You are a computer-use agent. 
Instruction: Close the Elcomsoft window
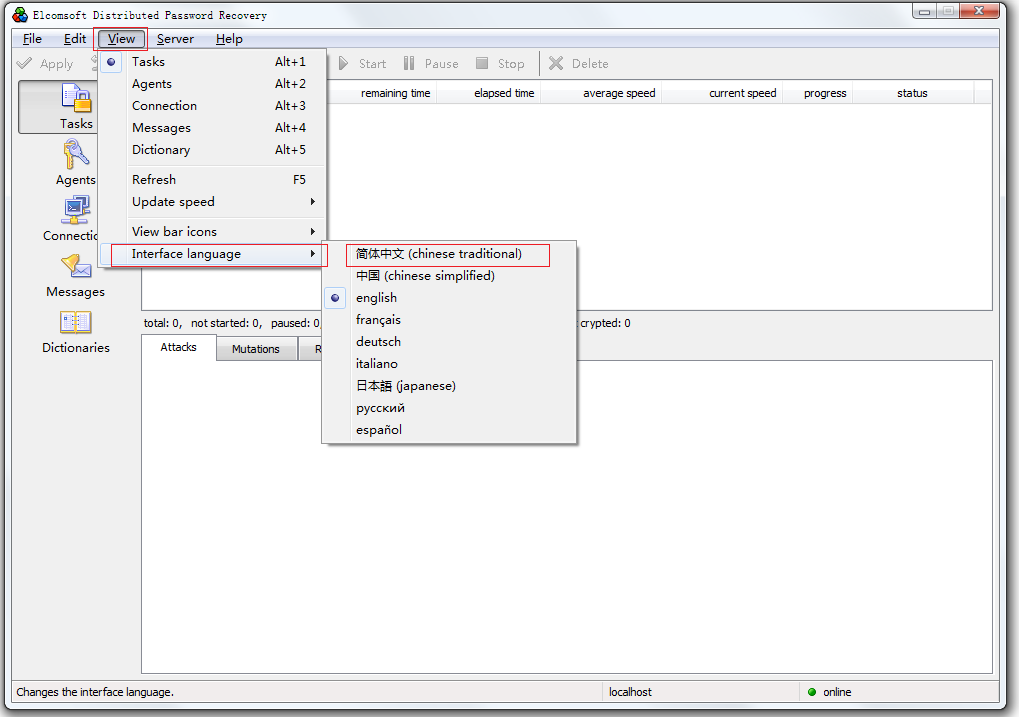[x=979, y=11]
